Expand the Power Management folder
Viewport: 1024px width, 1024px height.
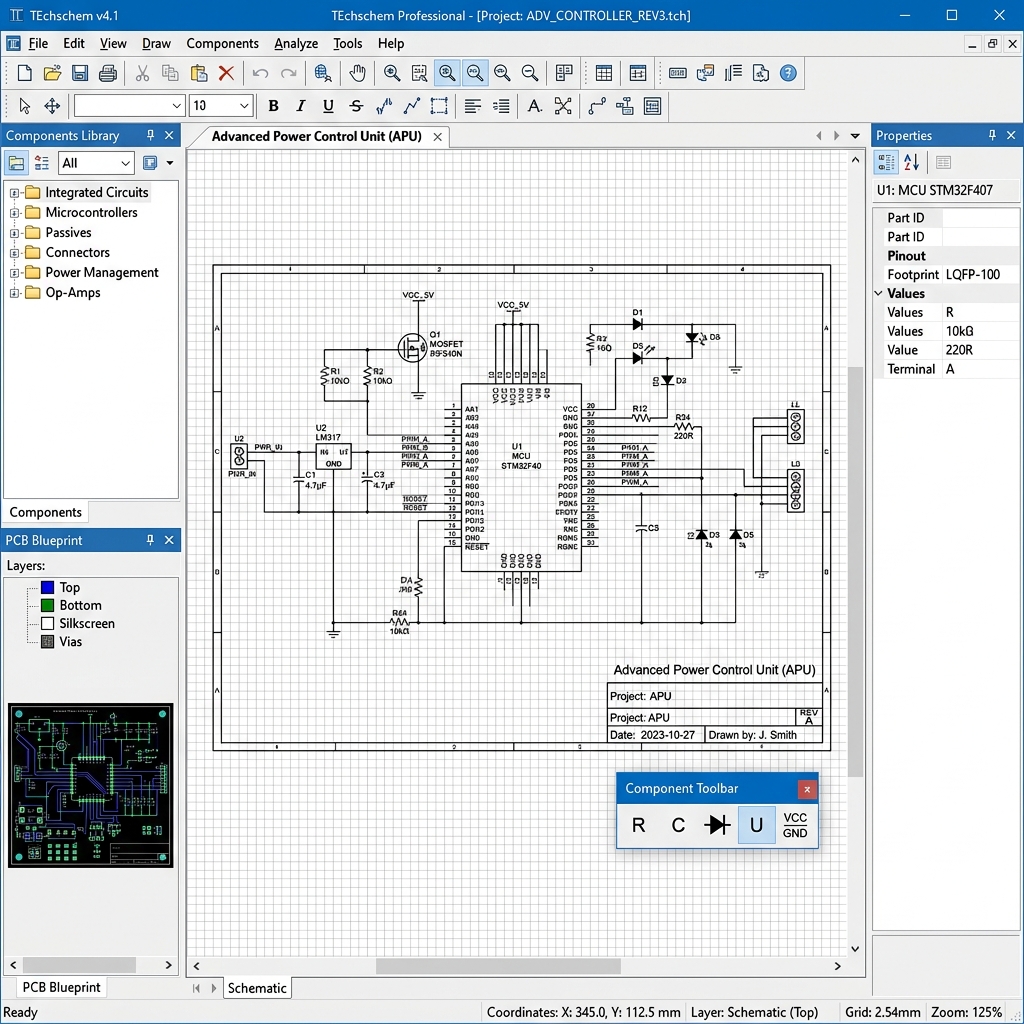pos(14,273)
